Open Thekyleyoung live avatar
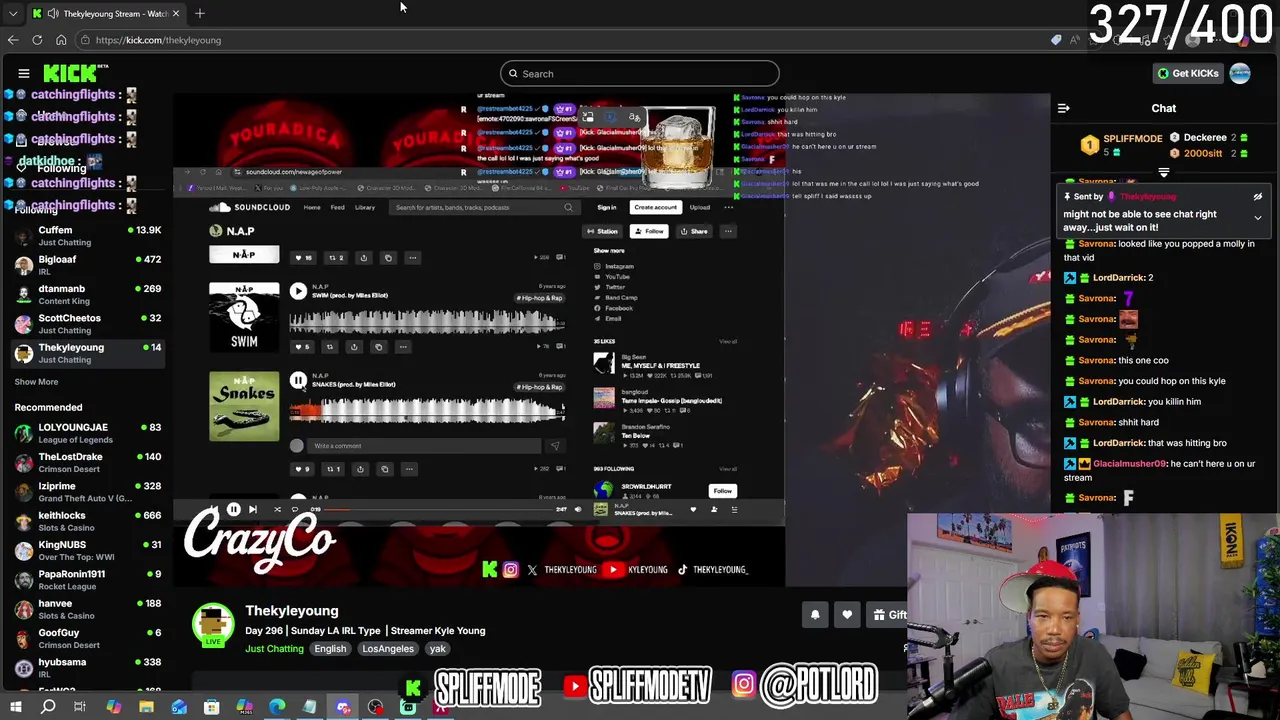1280x720 pixels. [212, 623]
